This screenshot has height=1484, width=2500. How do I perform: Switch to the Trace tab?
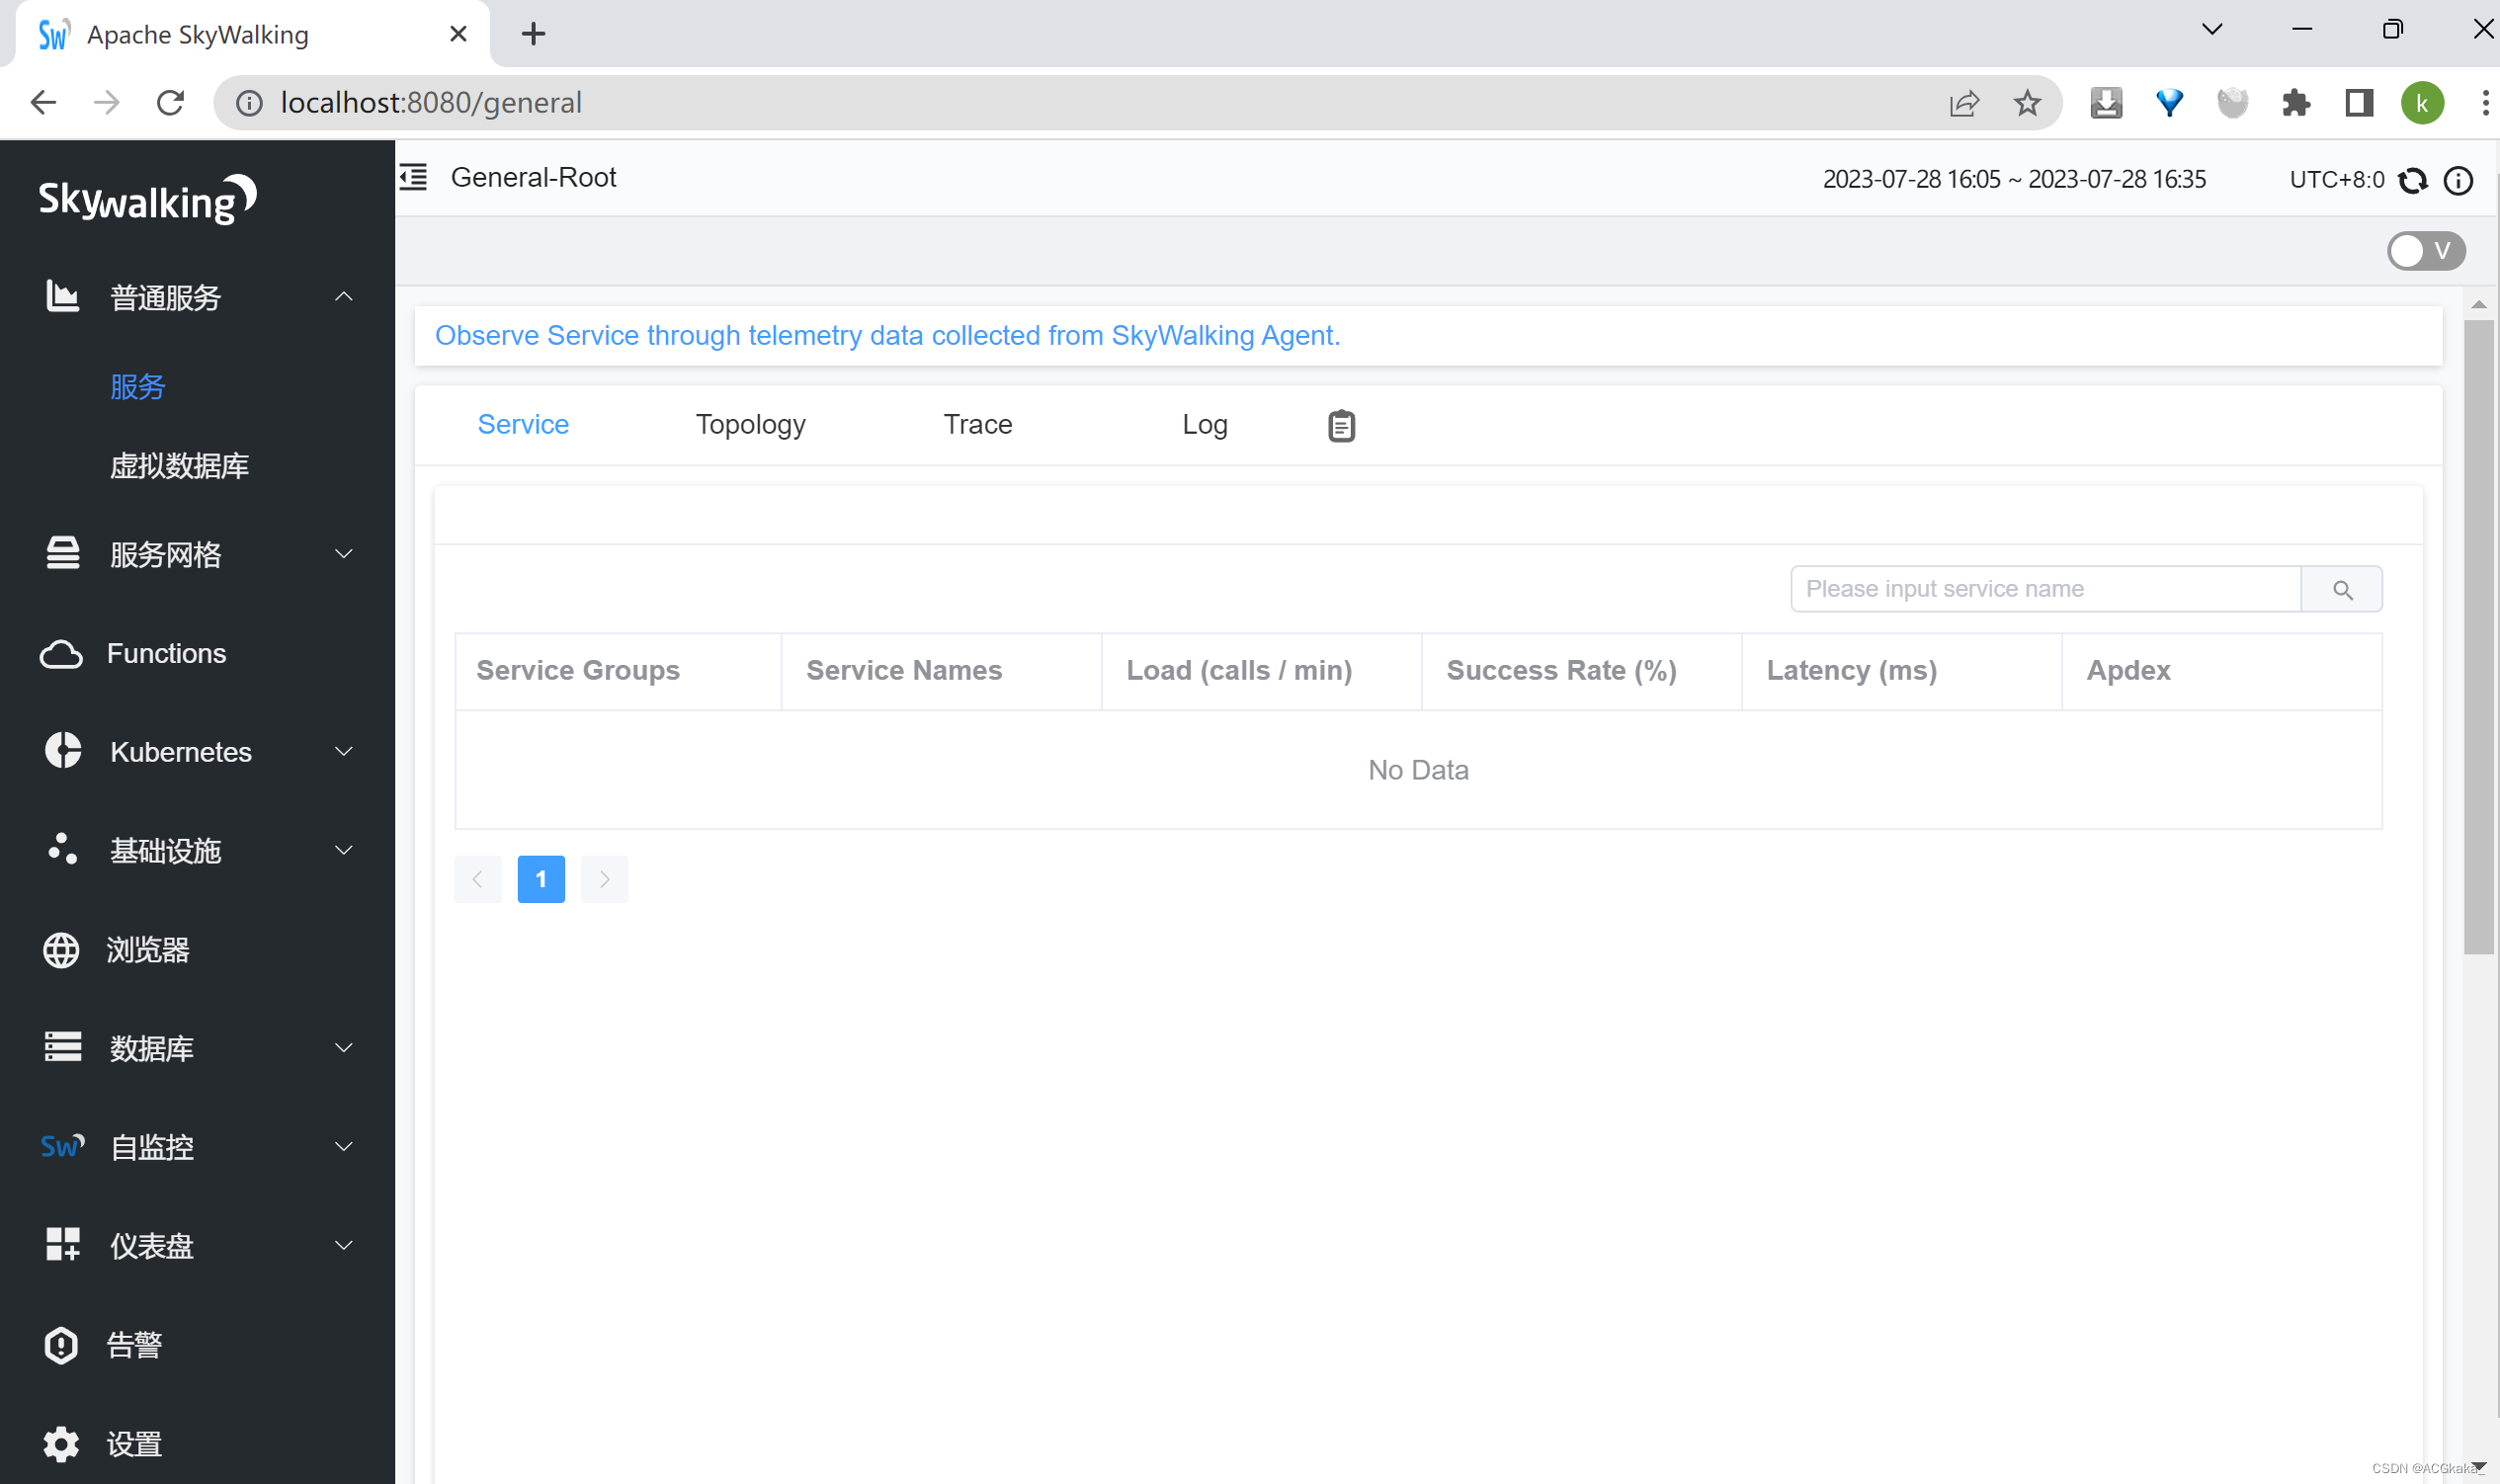[x=976, y=424]
